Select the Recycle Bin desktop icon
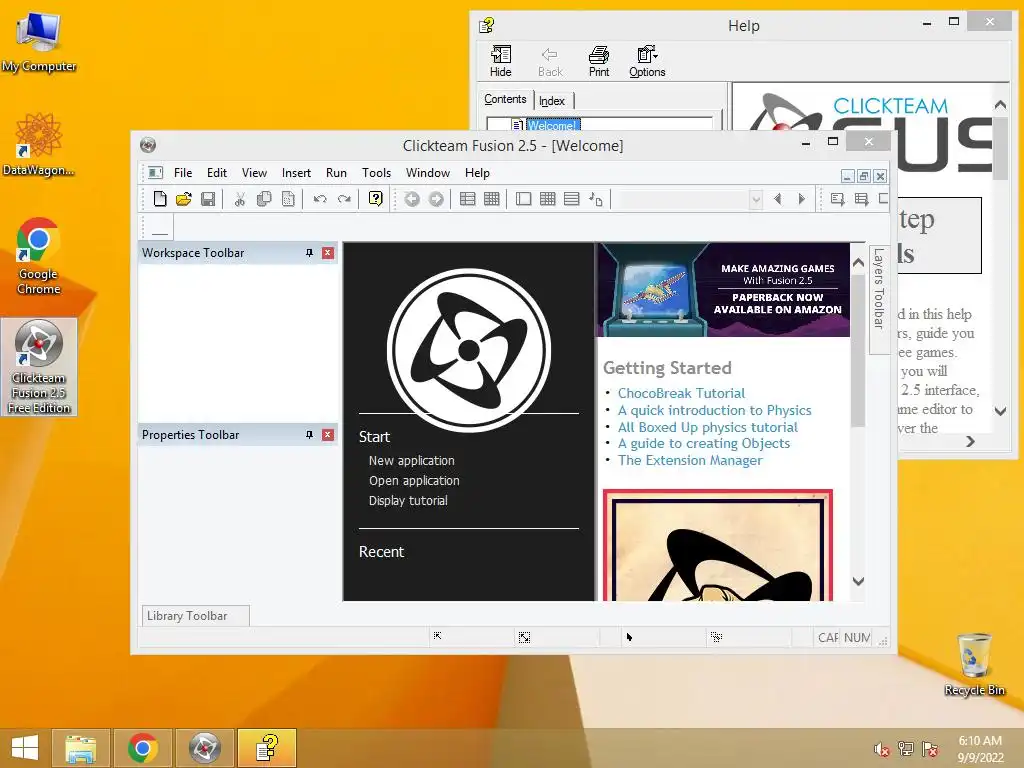Screen dimensions: 1024x768 pos(974,664)
